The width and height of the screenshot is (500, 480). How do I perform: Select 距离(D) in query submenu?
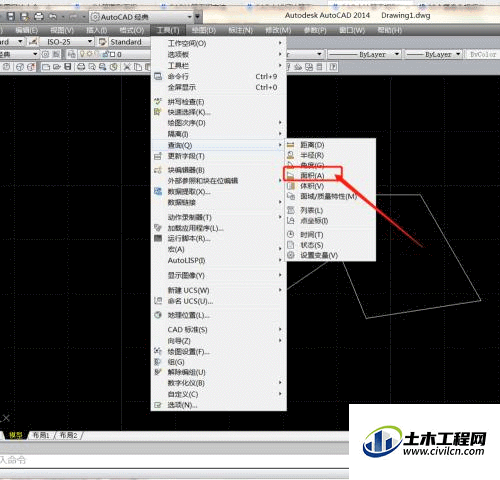331,145
